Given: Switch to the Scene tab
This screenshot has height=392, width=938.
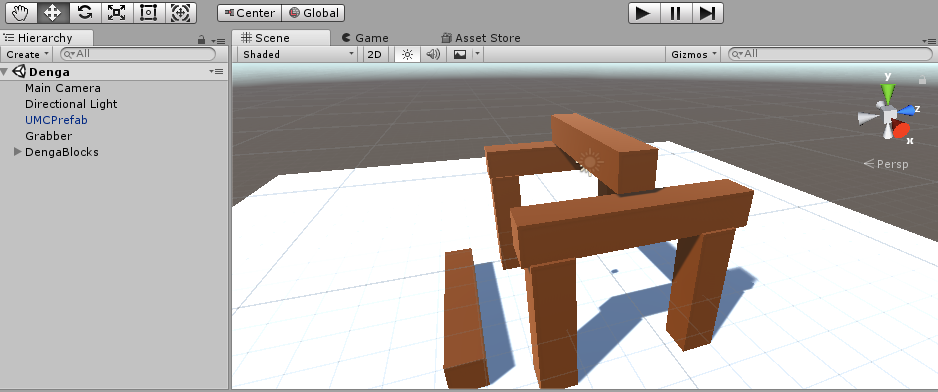Looking at the screenshot, I should (280, 38).
